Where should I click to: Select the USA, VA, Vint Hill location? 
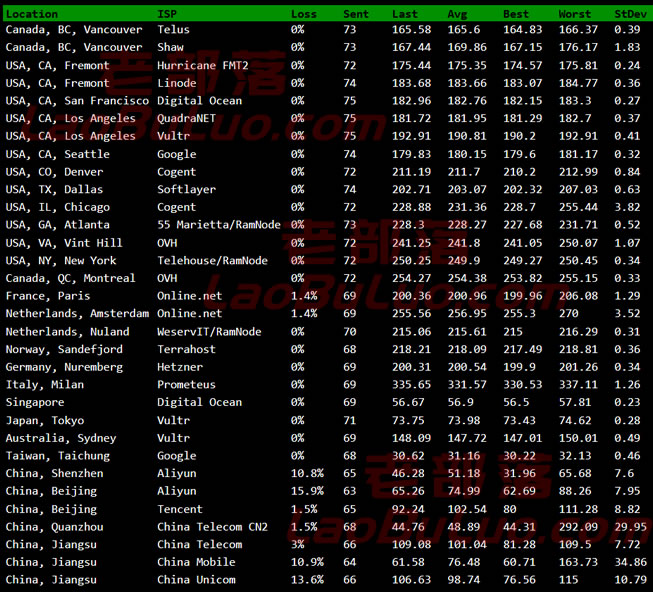[x=64, y=243]
